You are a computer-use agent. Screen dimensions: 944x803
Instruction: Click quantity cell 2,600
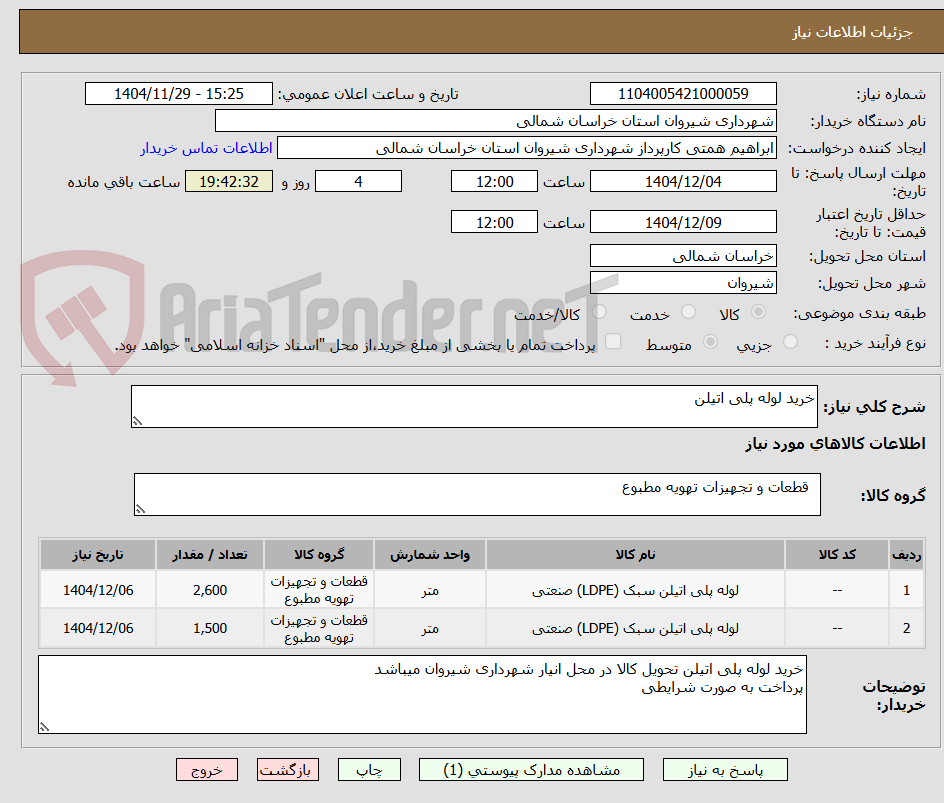[210, 591]
